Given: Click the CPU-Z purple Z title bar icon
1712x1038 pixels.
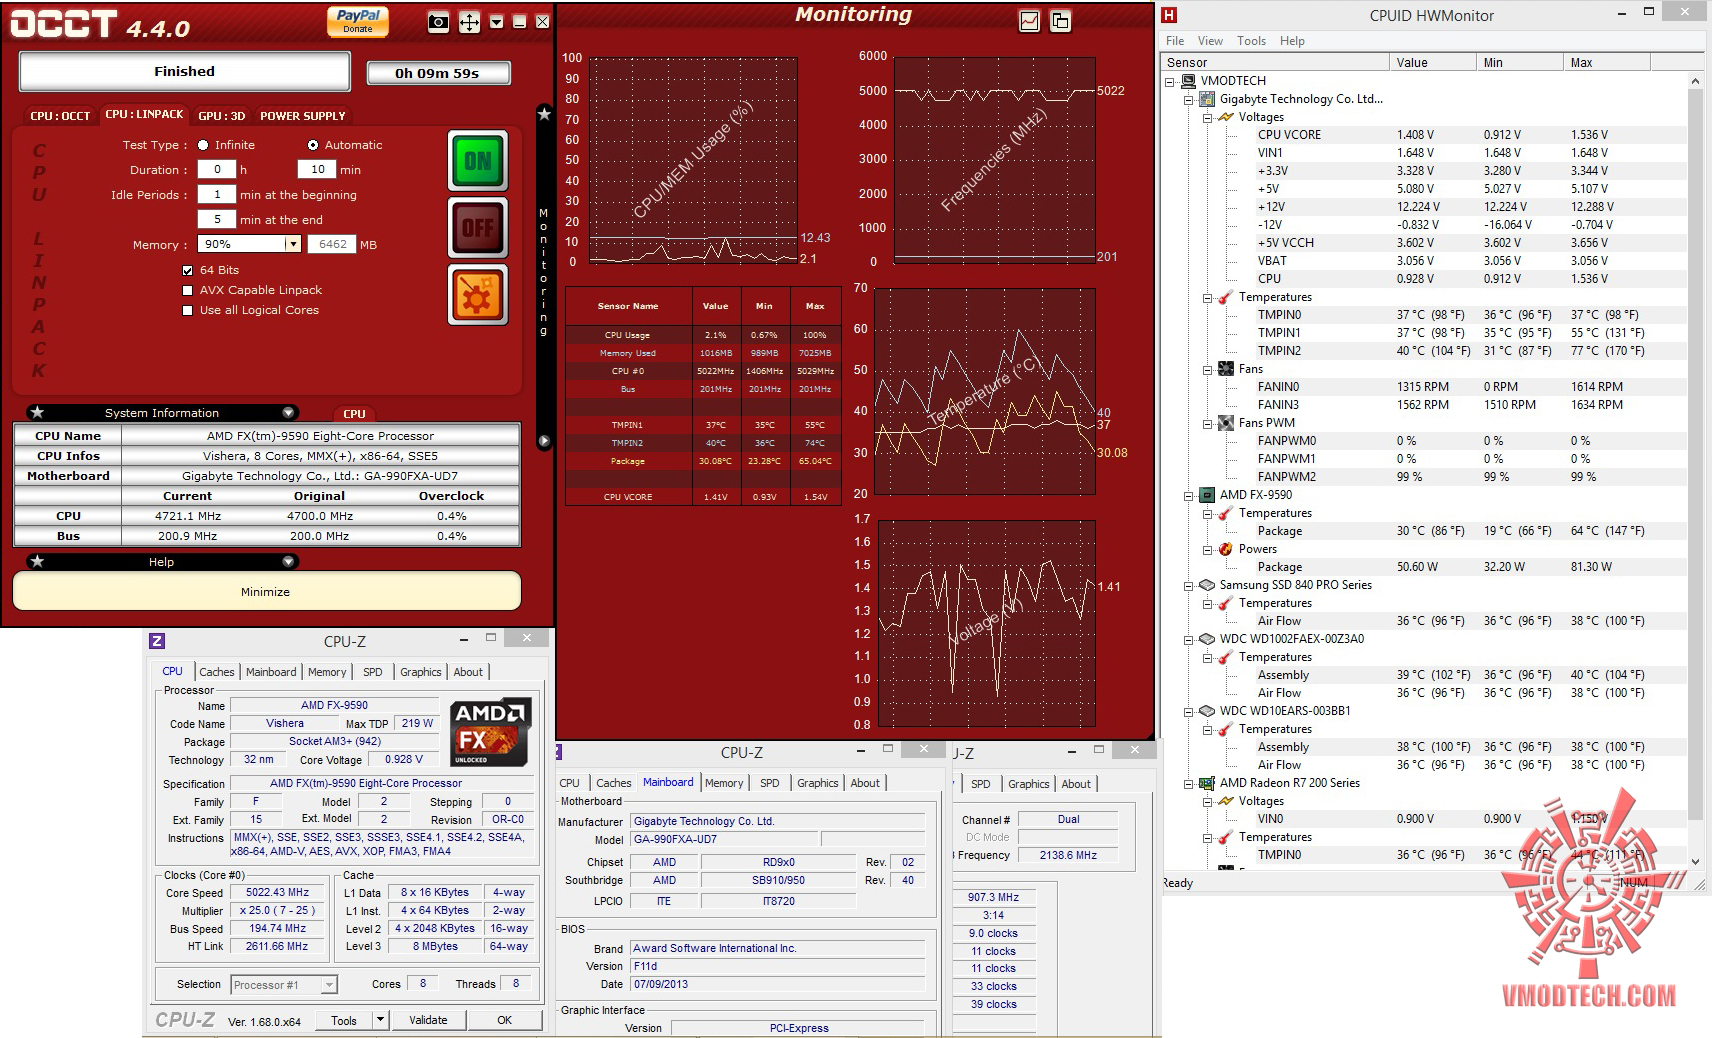Looking at the screenshot, I should point(157,642).
